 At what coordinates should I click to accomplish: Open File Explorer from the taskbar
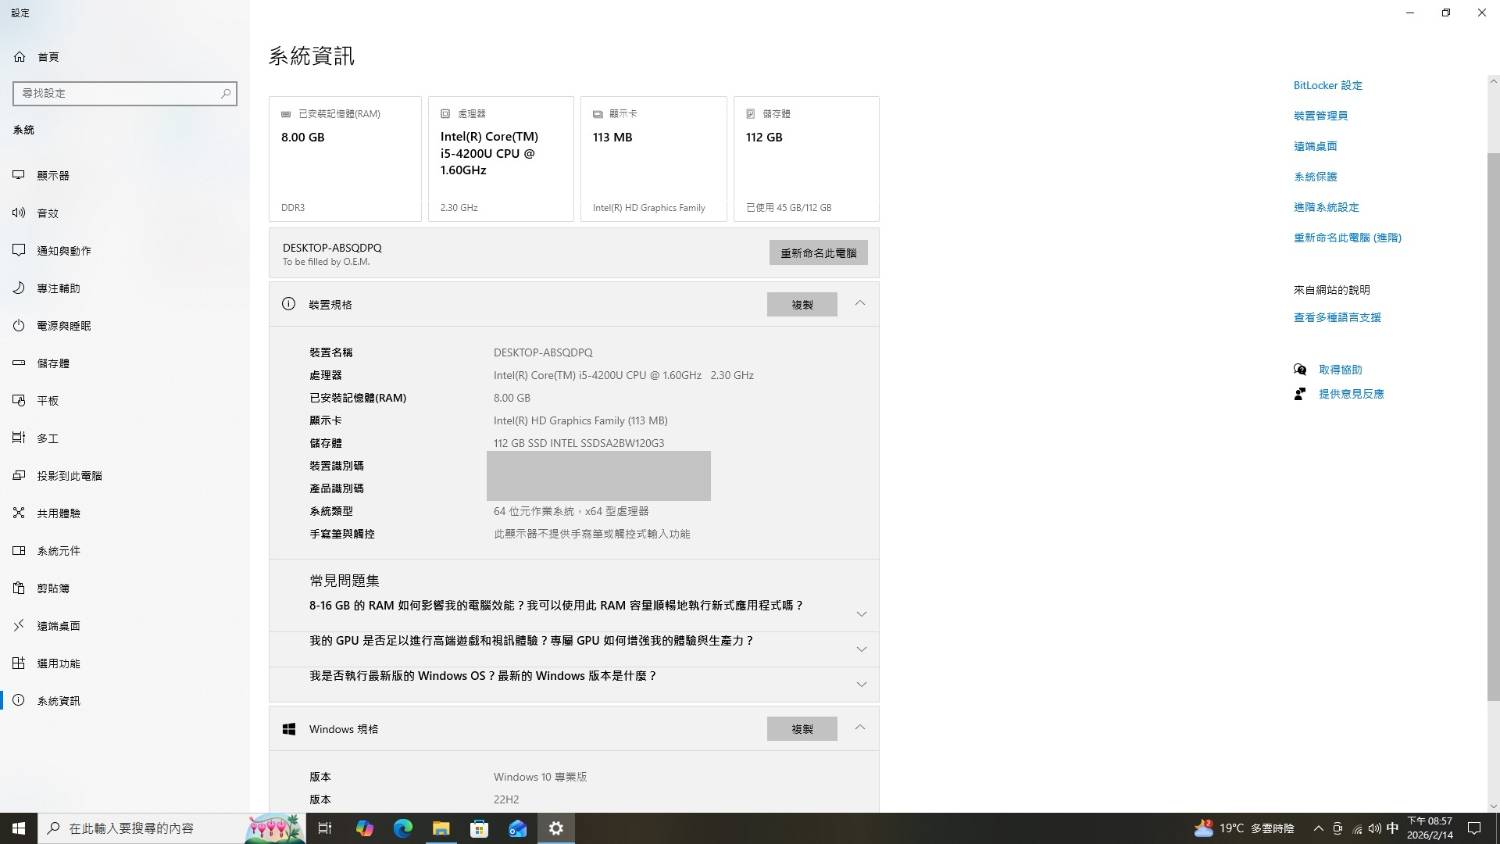click(441, 828)
